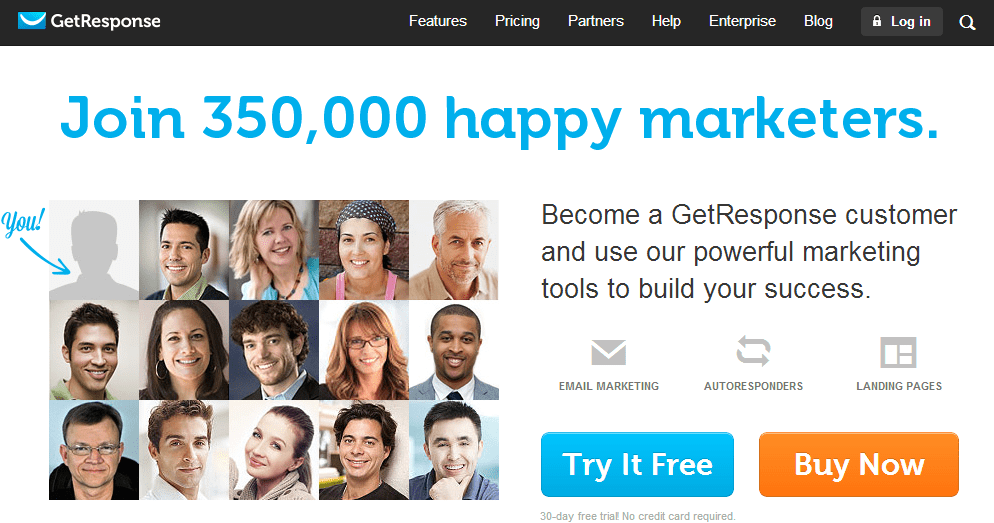Visit the Help section
This screenshot has width=994, height=523.
(x=666, y=21)
